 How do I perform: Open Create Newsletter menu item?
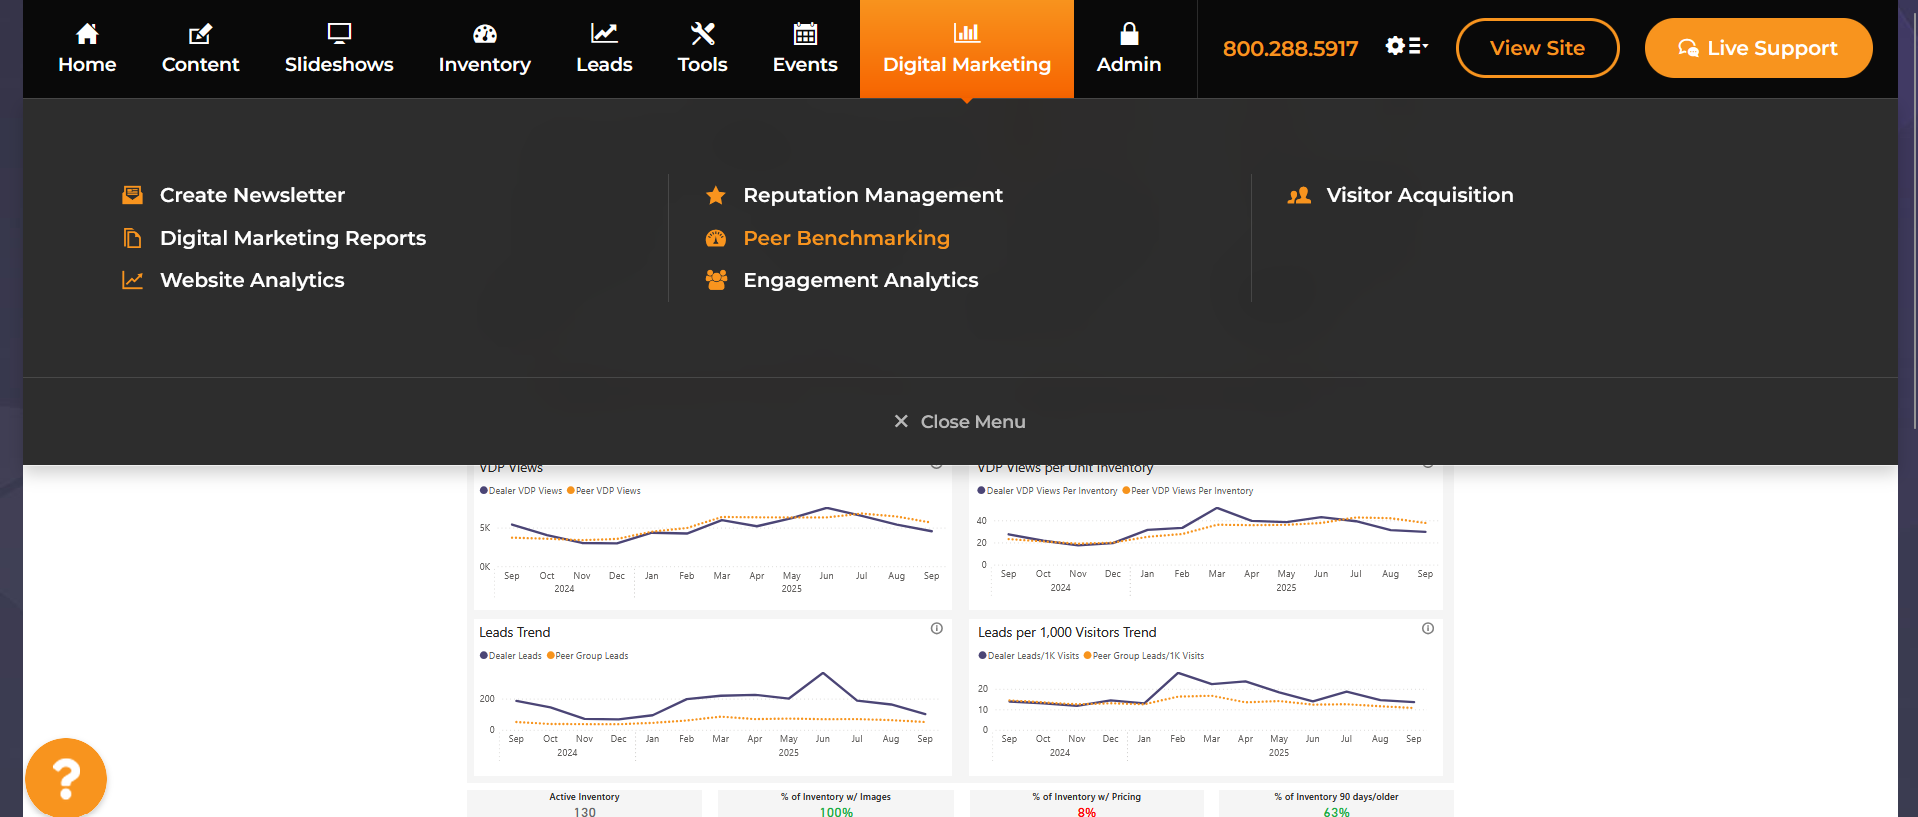point(252,195)
